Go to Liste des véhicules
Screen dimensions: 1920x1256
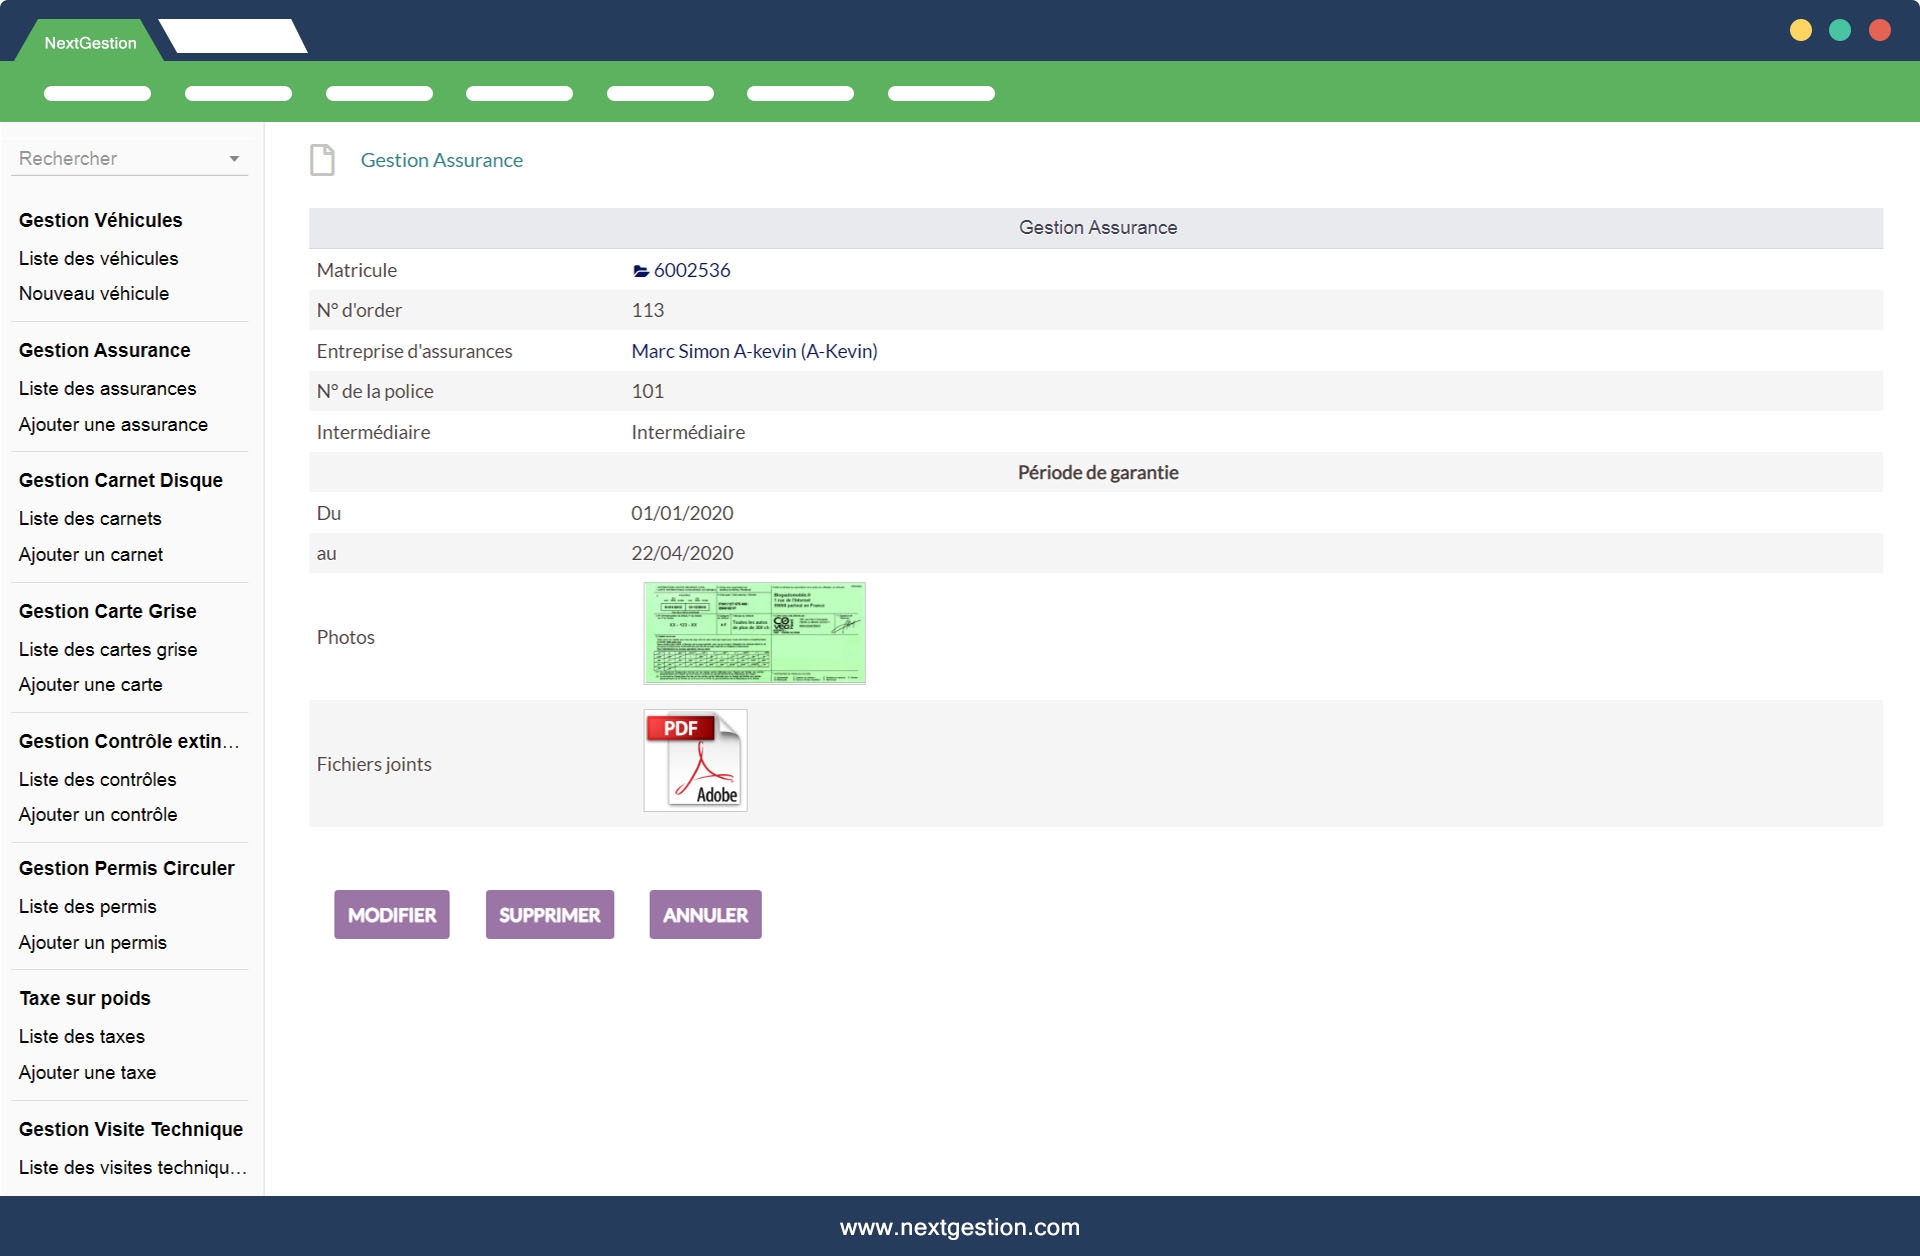[x=98, y=258]
